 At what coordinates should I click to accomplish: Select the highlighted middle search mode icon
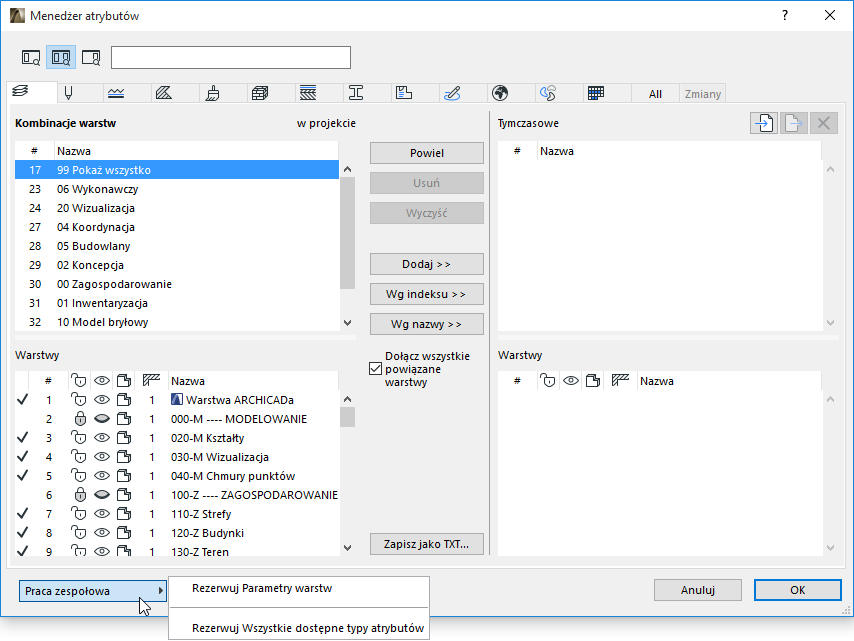(x=60, y=58)
